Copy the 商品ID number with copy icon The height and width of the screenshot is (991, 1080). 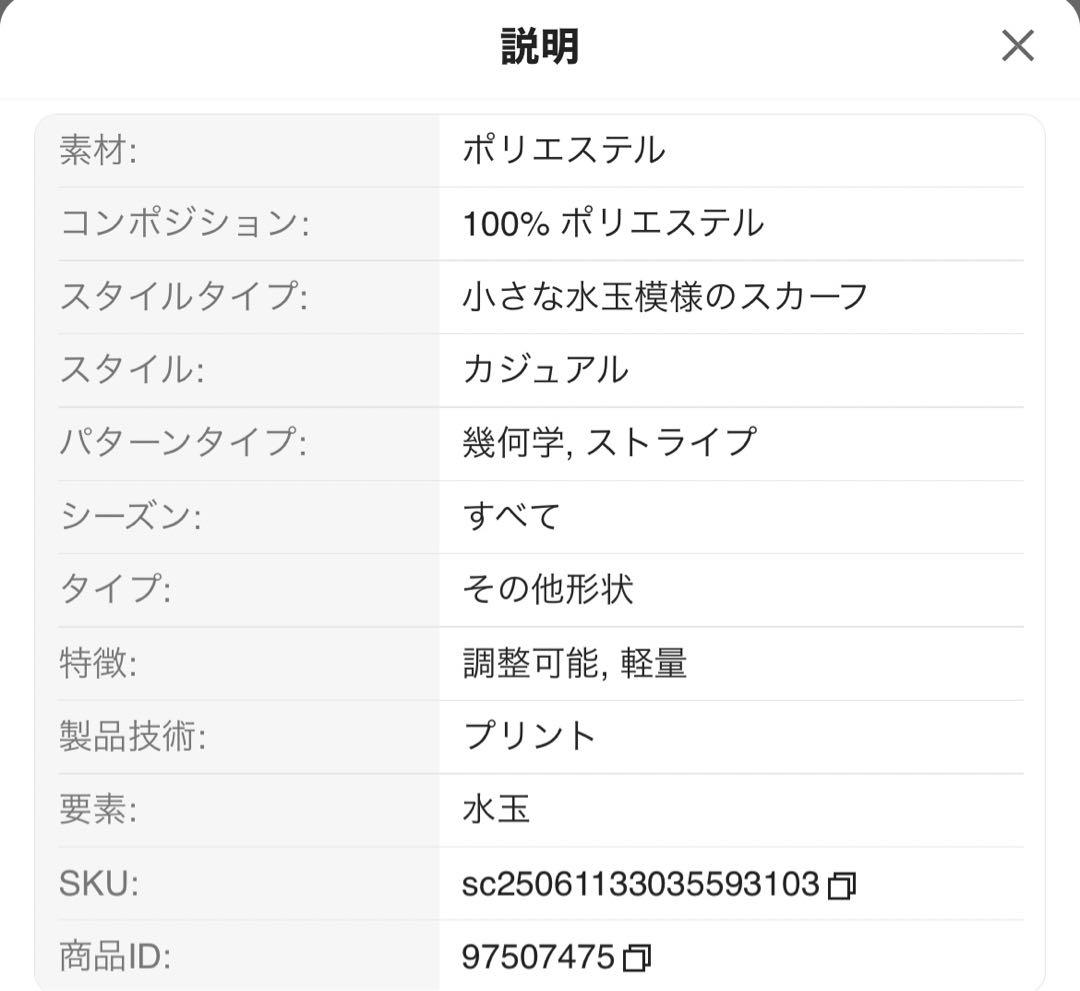636,959
